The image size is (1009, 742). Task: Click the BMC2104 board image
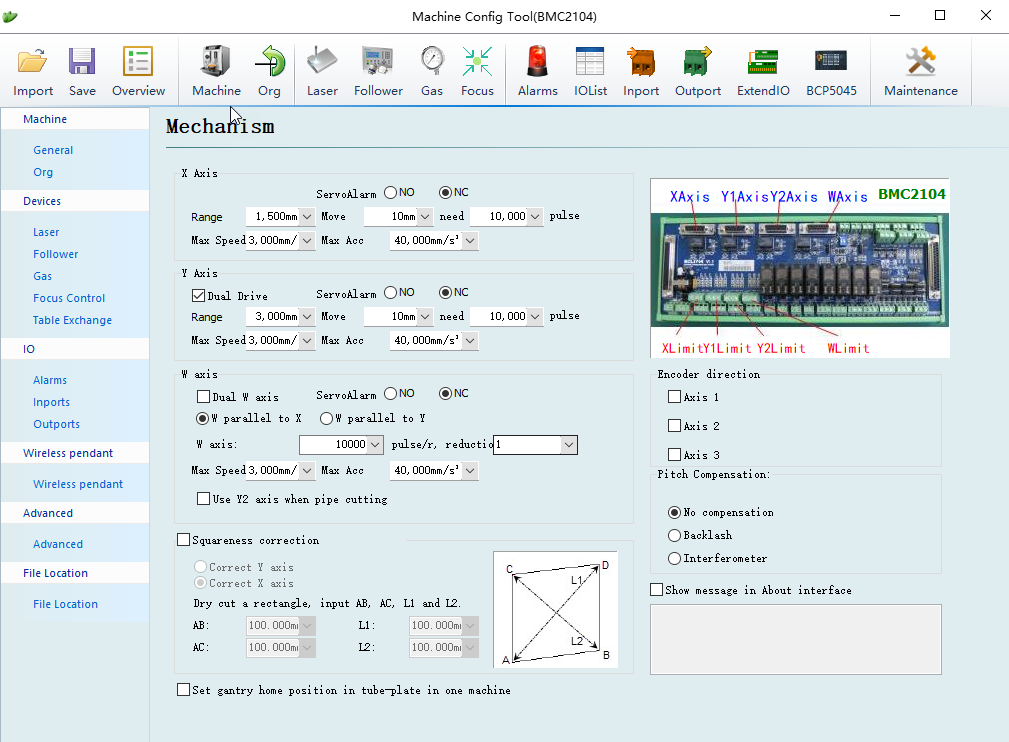click(x=800, y=268)
